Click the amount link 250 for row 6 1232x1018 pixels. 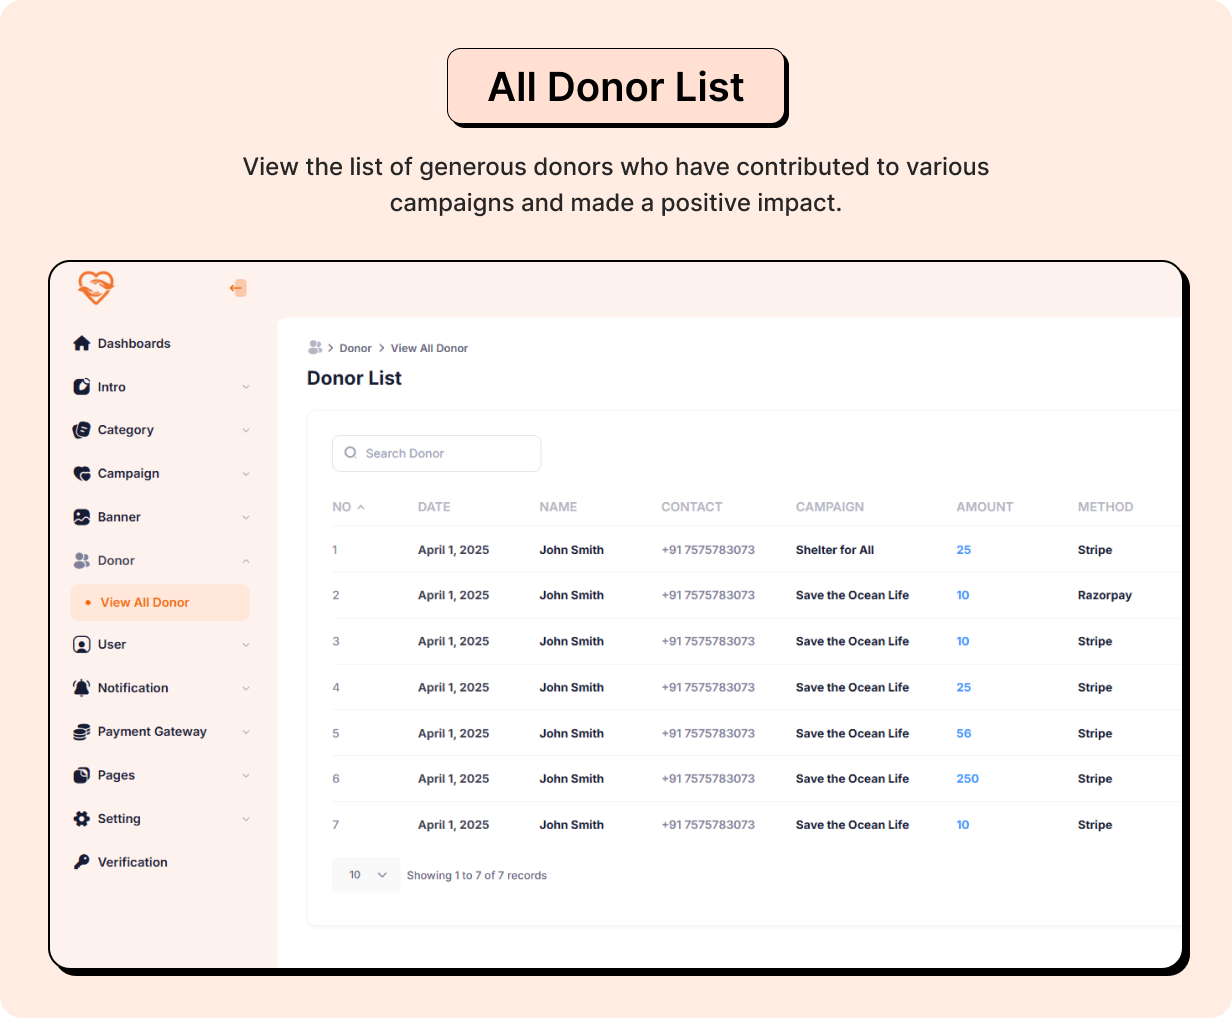click(967, 779)
